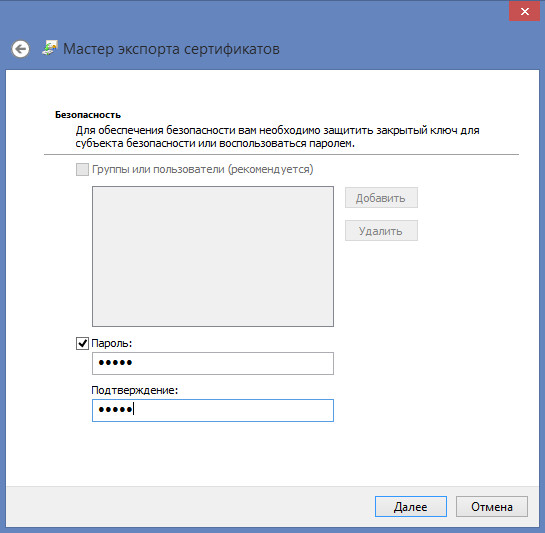Click the Безопасность heading text
Image resolution: width=545 pixels, height=533 pixels.
click(88, 115)
